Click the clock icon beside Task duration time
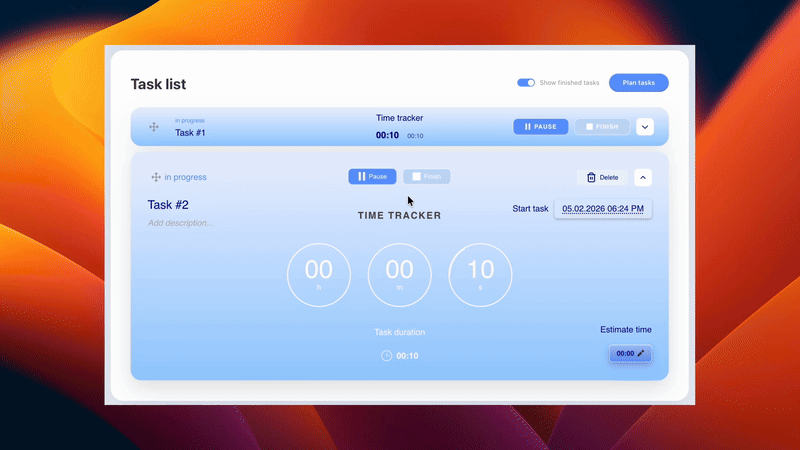This screenshot has width=800, height=450. [x=386, y=356]
